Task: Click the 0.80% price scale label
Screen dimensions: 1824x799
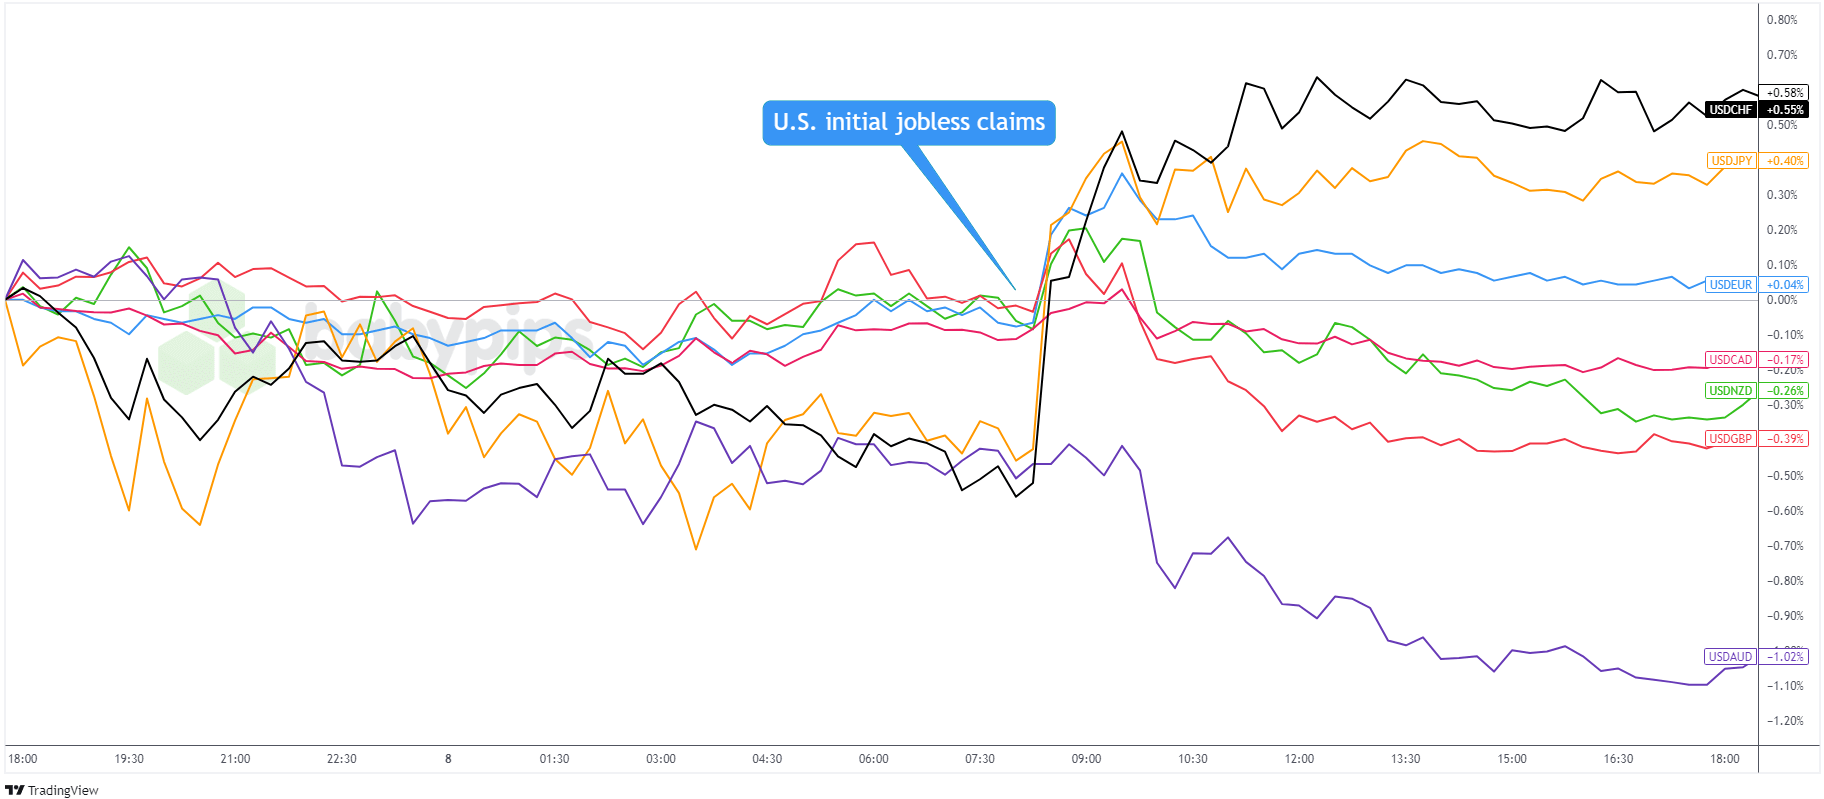Action: 1782,20
